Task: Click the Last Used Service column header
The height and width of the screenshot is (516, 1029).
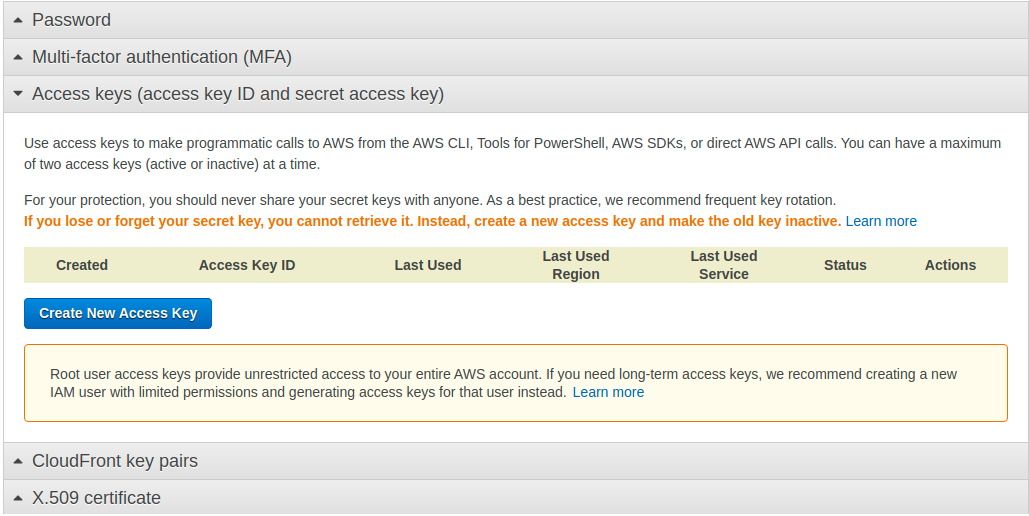Action: tap(724, 265)
